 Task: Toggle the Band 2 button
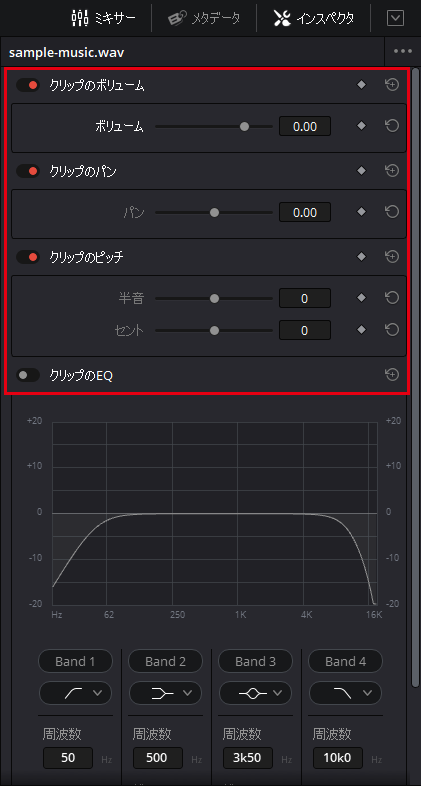click(x=165, y=662)
